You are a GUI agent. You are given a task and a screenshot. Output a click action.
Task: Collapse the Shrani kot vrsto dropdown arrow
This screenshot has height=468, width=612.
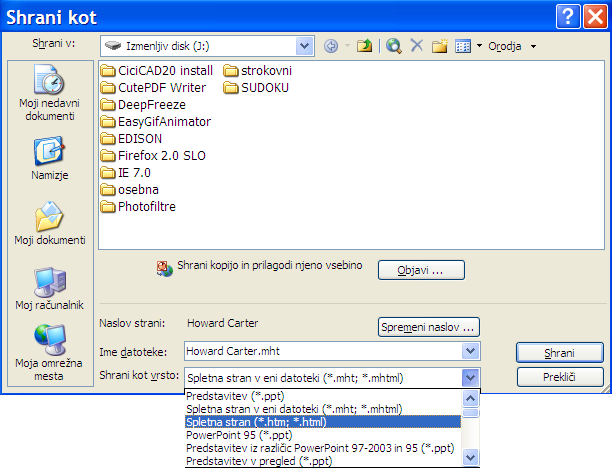pyautogui.click(x=470, y=377)
